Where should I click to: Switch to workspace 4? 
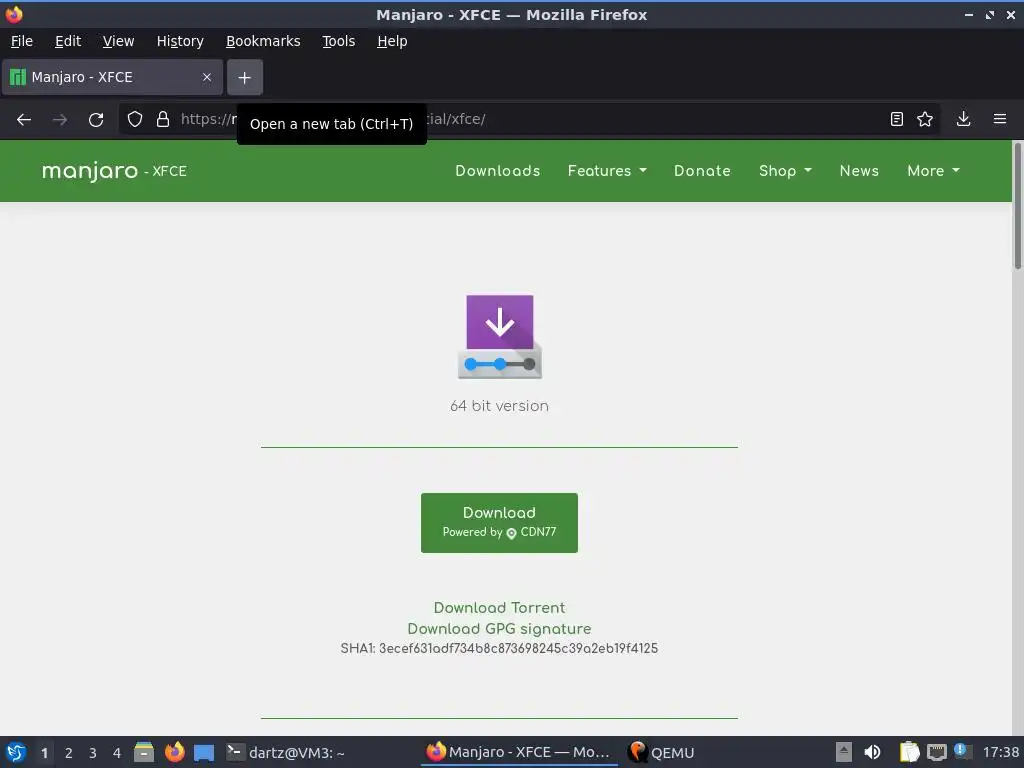pos(117,753)
